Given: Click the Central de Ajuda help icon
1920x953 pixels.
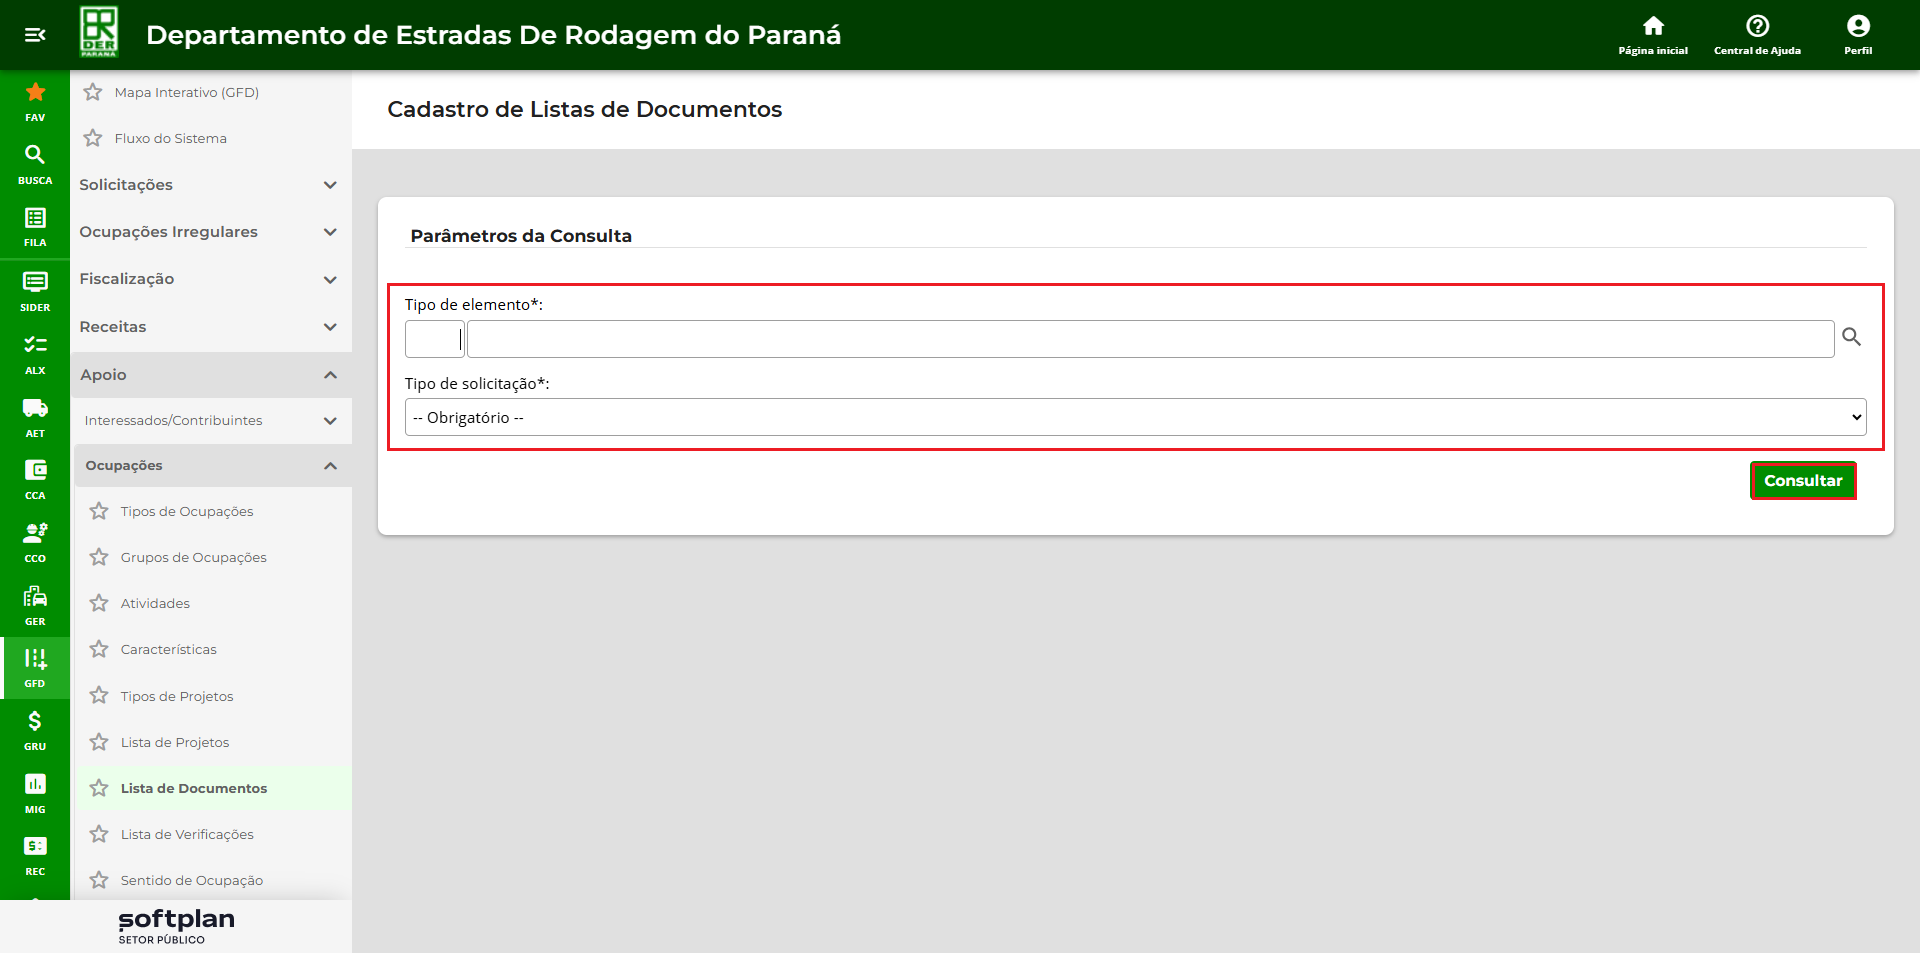Looking at the screenshot, I should pos(1757,34).
